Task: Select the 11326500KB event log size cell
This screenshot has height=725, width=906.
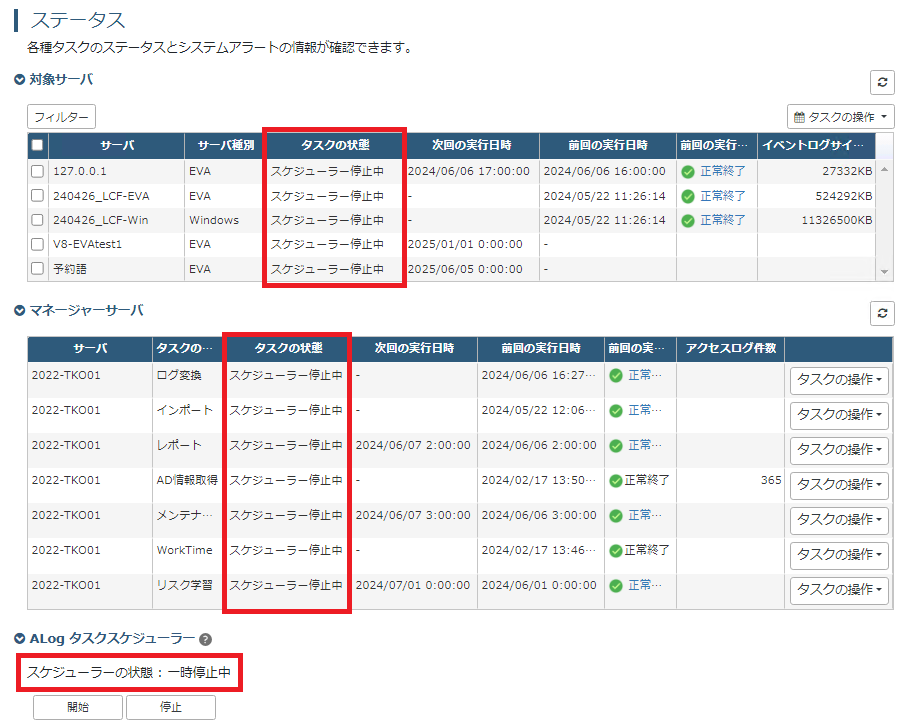Action: pos(816,220)
